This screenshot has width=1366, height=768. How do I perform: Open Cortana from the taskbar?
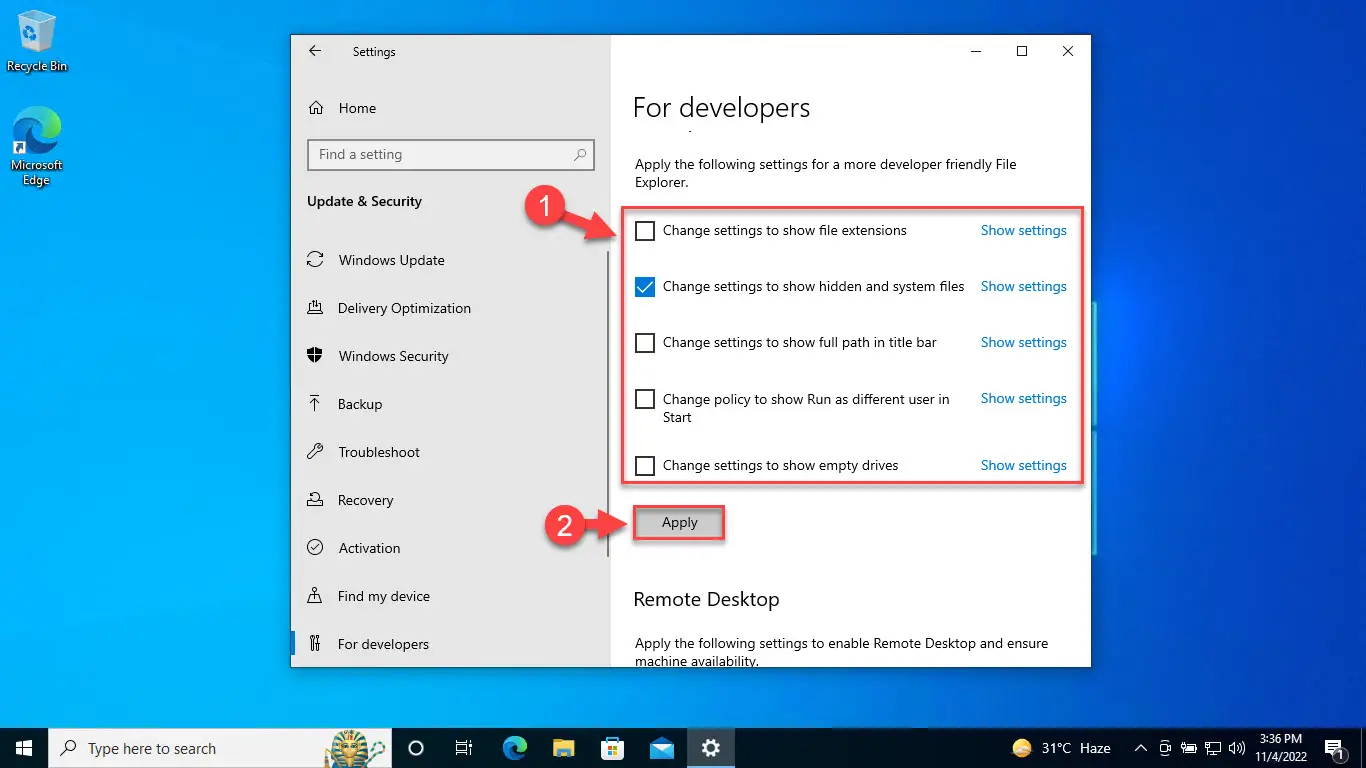[416, 748]
